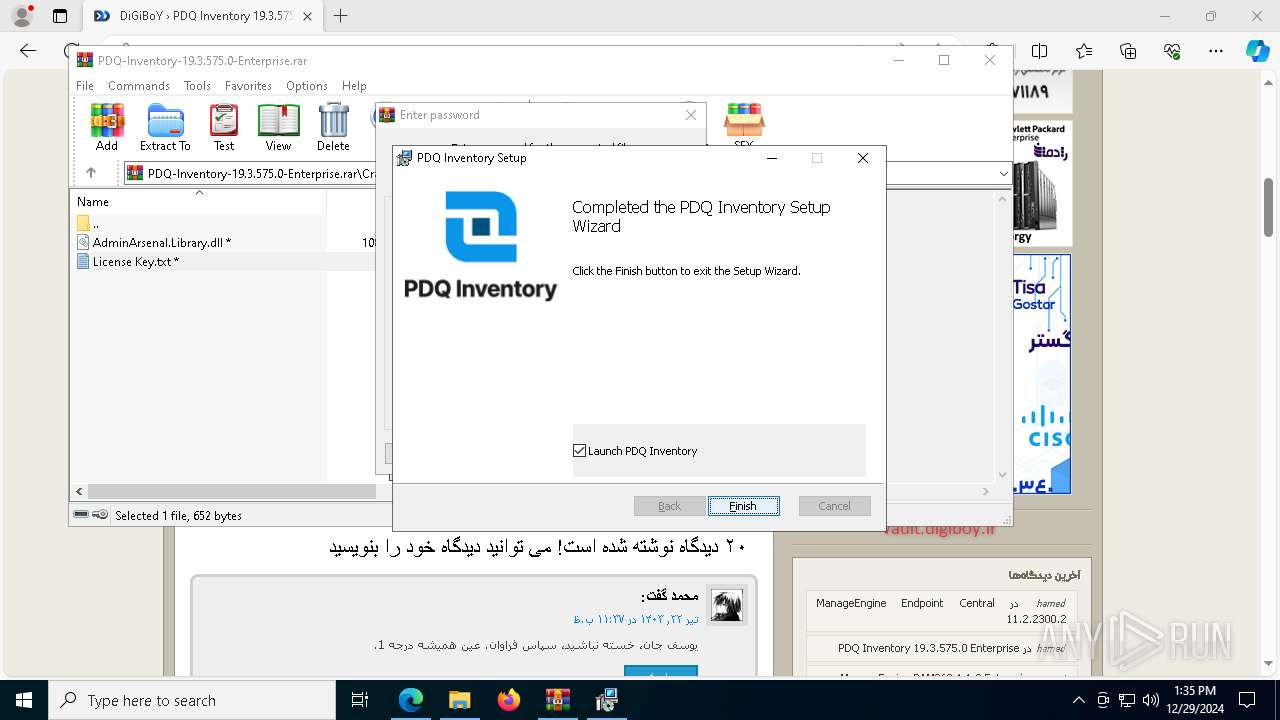Screen dimensions: 1280x720
Task: Show hidden tray icons chevron
Action: pos(1078,700)
